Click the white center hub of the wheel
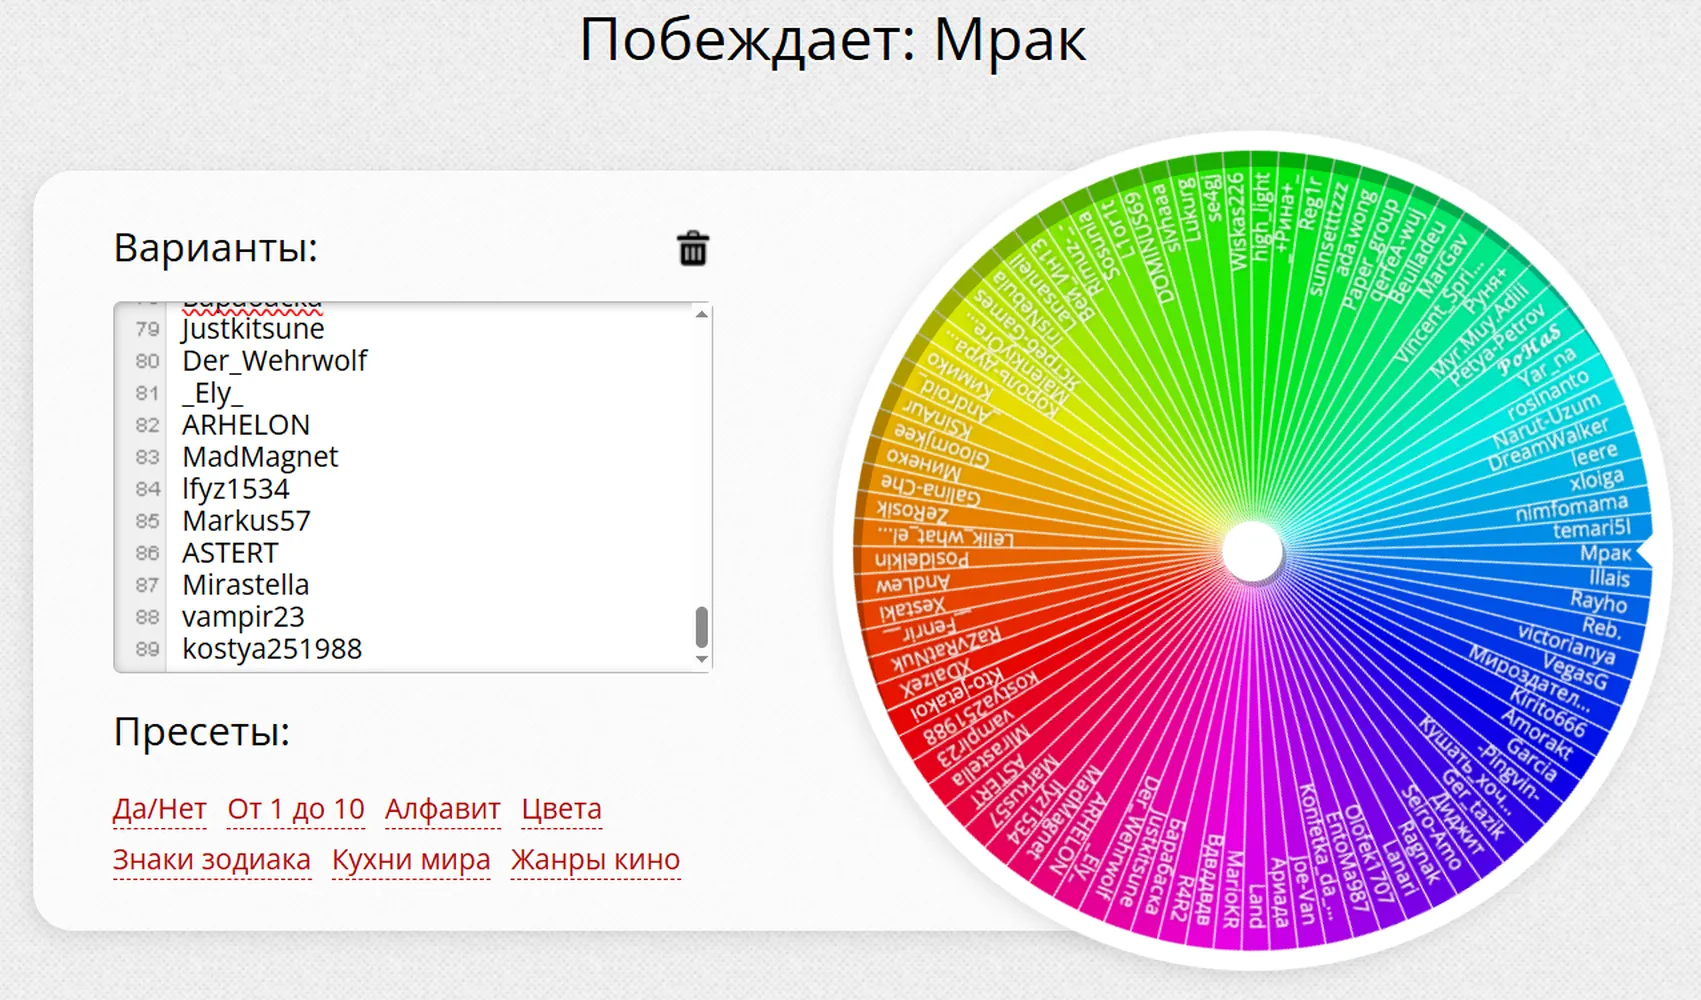The height and width of the screenshot is (1000, 1701). tap(1252, 551)
